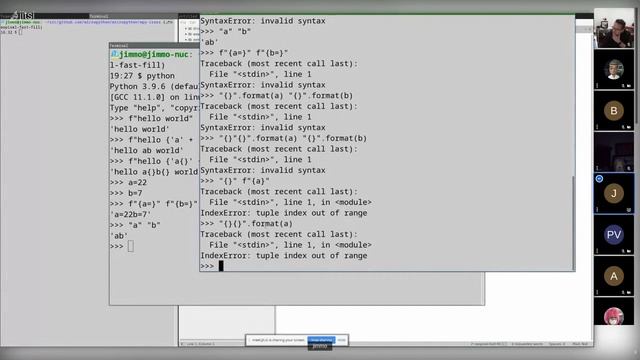640x360 pixels.
Task: Select the participant tile with cartoon avatar photo
Action: pyautogui.click(x=614, y=69)
